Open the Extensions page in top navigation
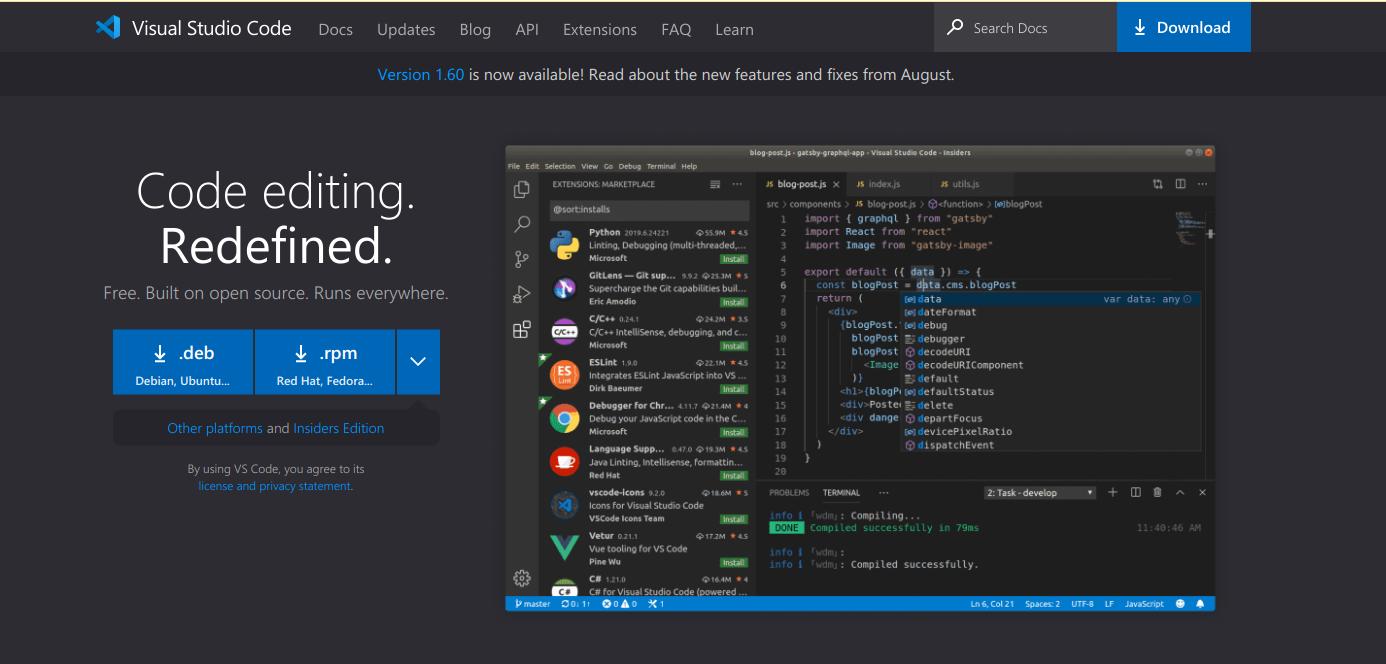 click(599, 29)
